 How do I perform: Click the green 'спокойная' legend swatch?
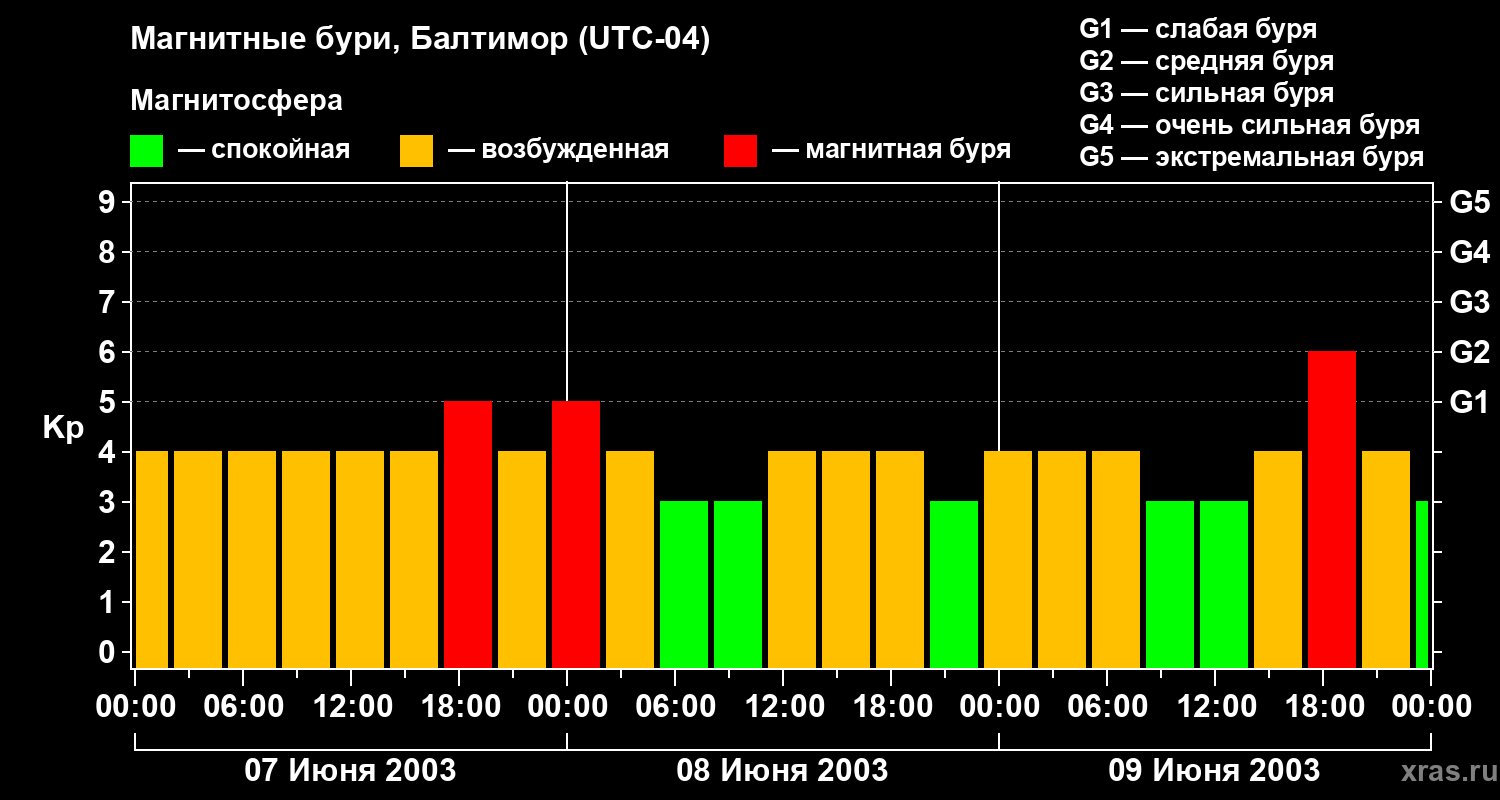click(x=146, y=151)
